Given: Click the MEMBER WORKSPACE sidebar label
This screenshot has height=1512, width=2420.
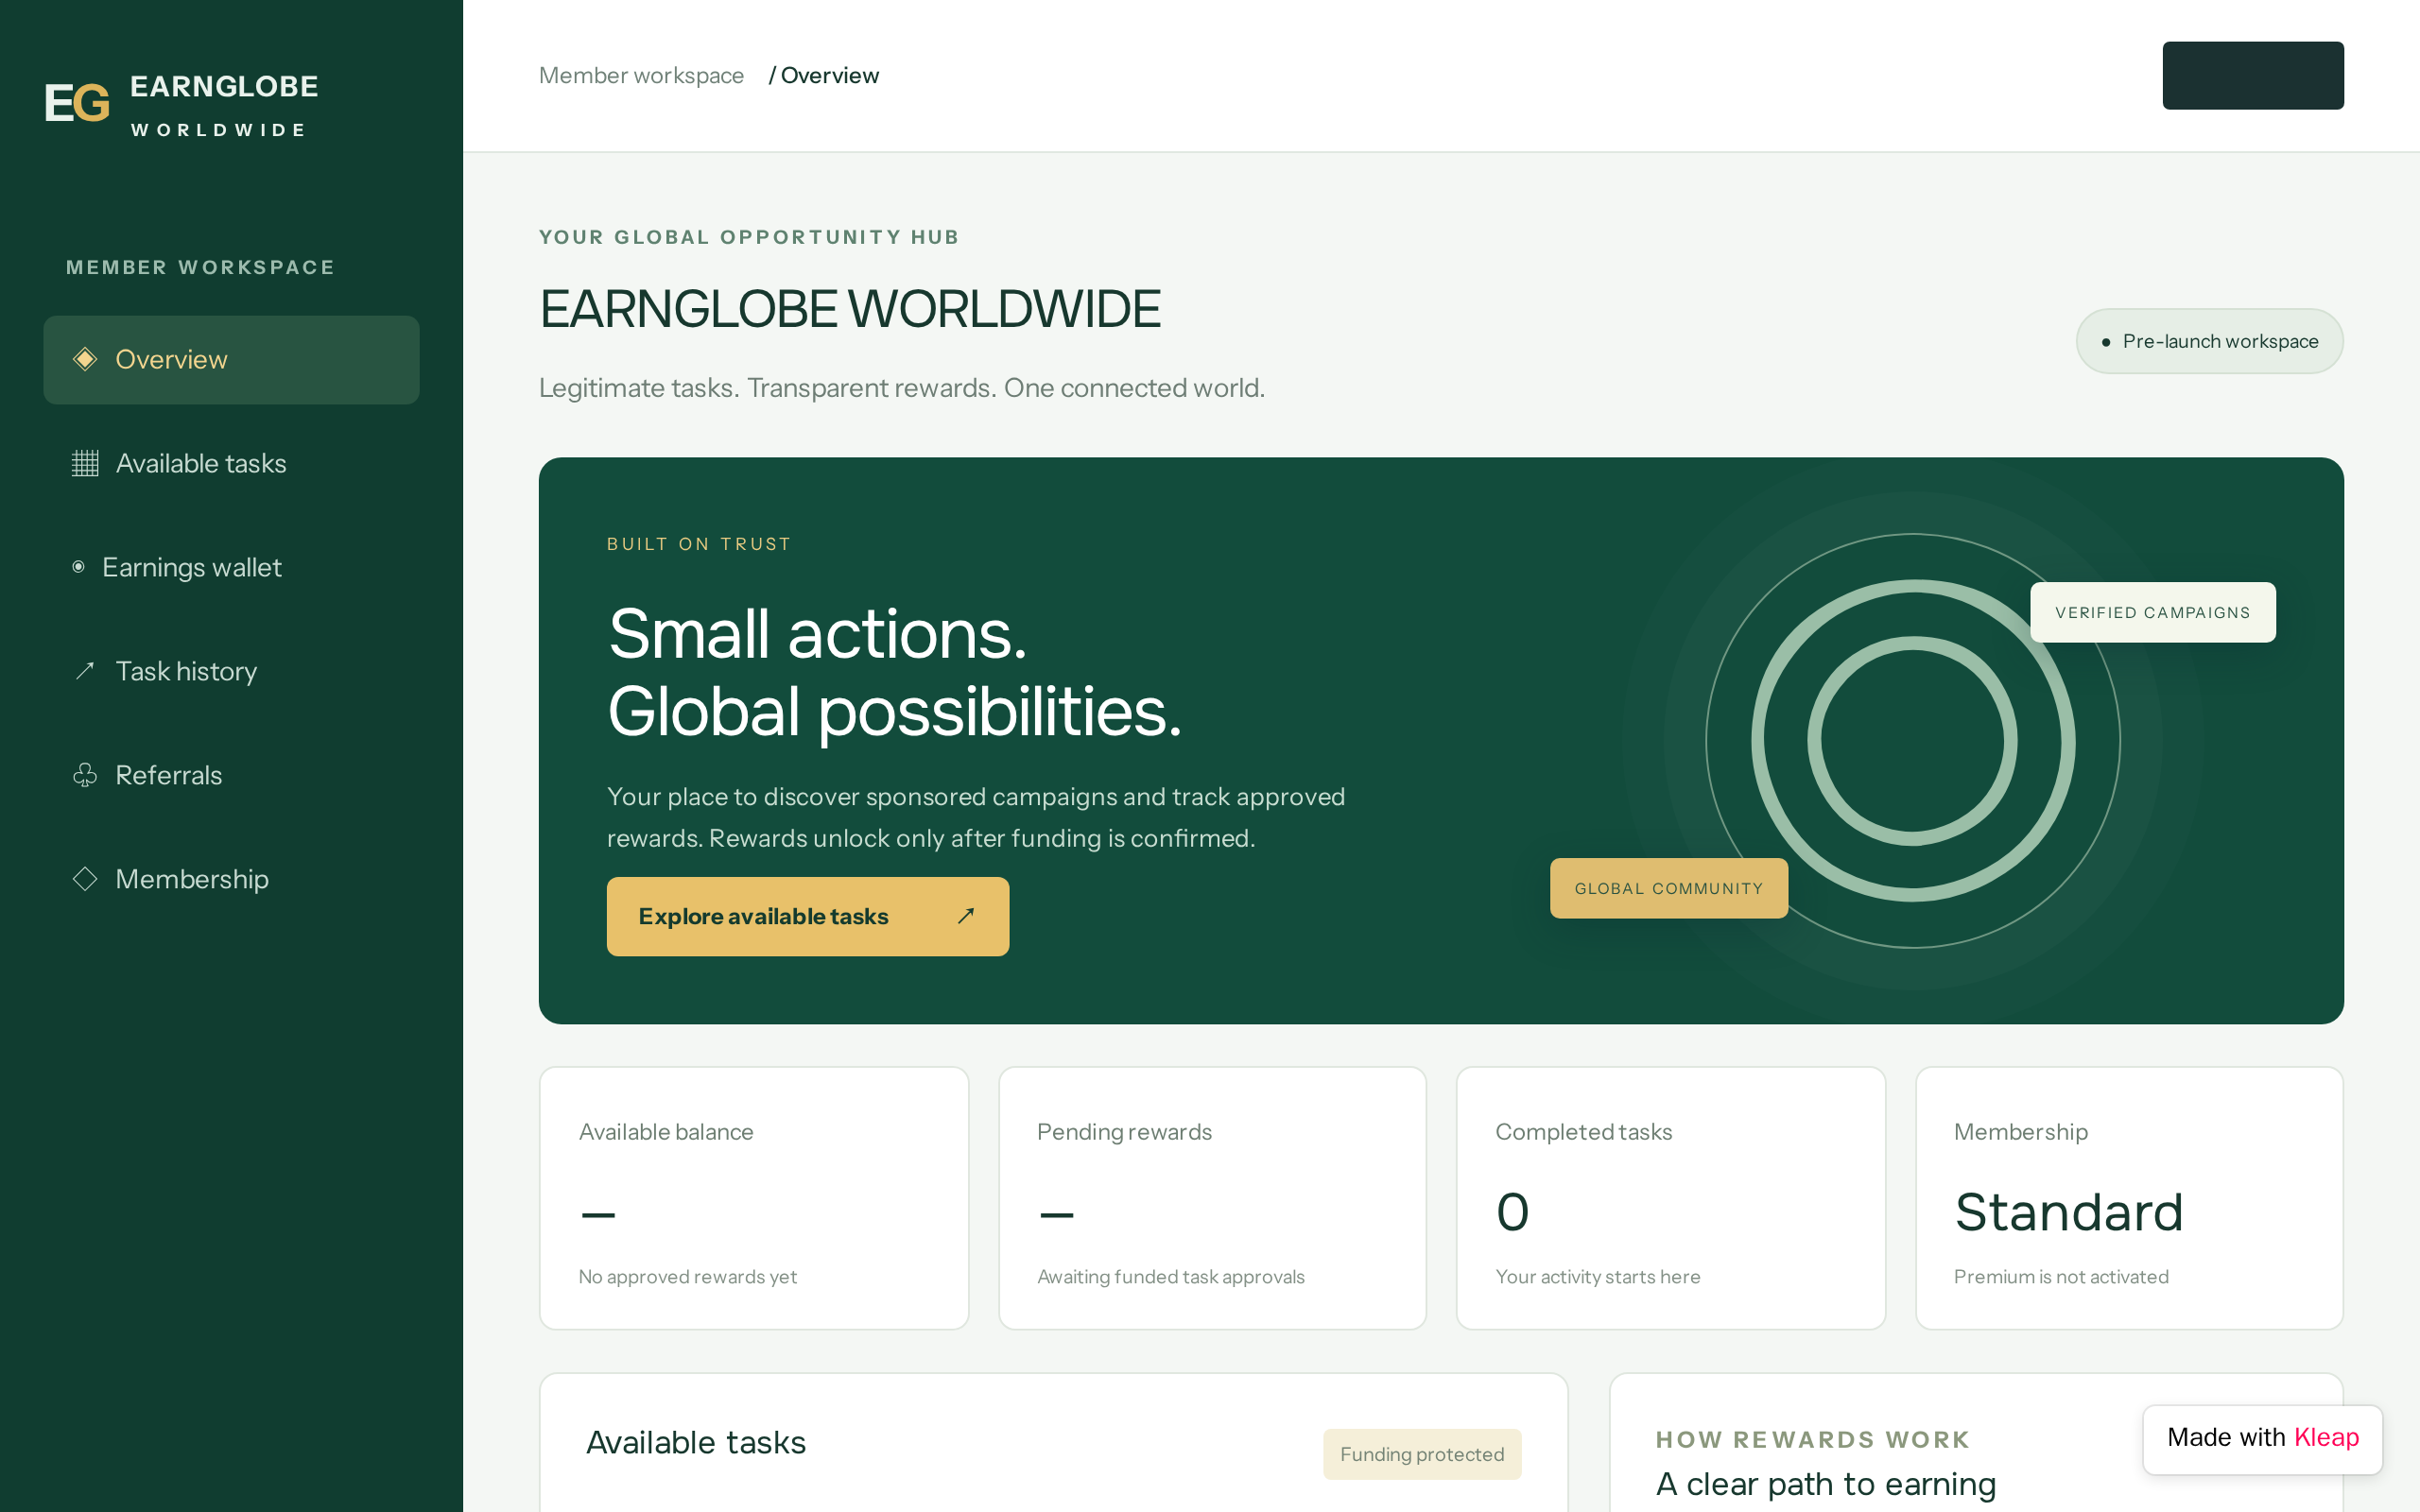Looking at the screenshot, I should point(200,268).
